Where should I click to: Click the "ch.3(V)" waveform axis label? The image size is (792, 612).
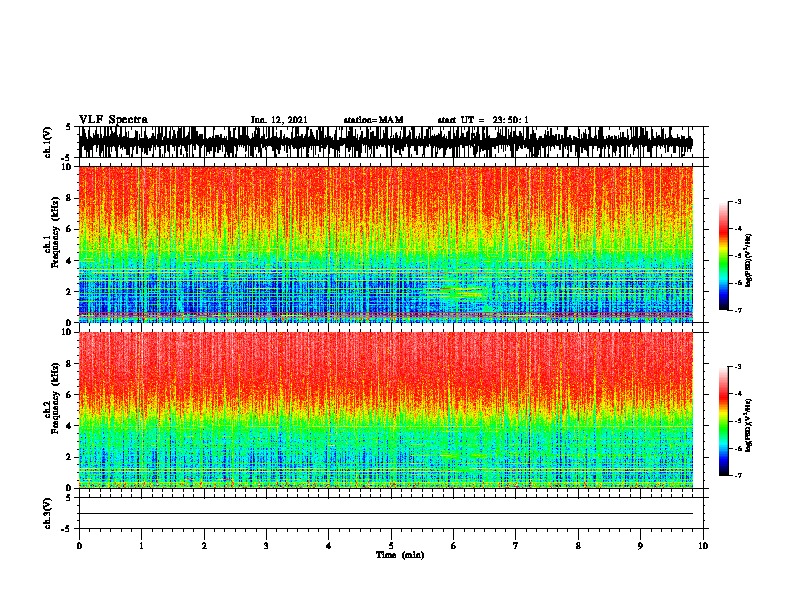(48, 513)
